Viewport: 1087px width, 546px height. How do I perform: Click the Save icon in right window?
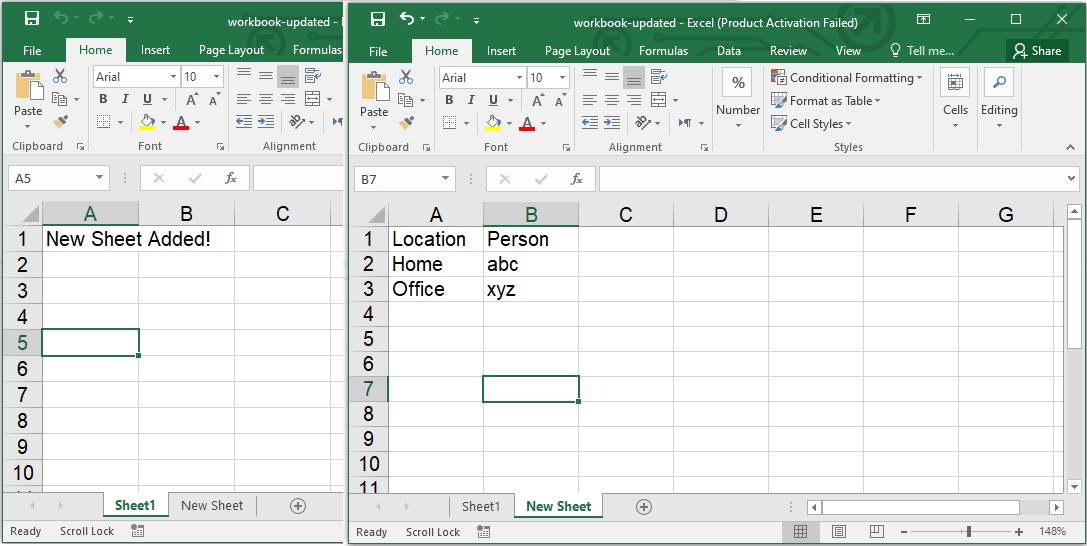pos(377,19)
